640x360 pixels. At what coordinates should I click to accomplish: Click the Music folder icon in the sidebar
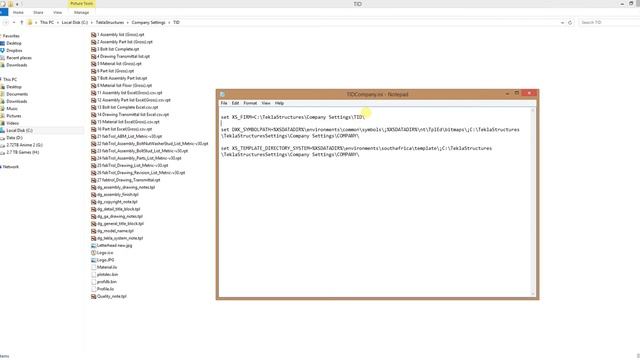2,109
